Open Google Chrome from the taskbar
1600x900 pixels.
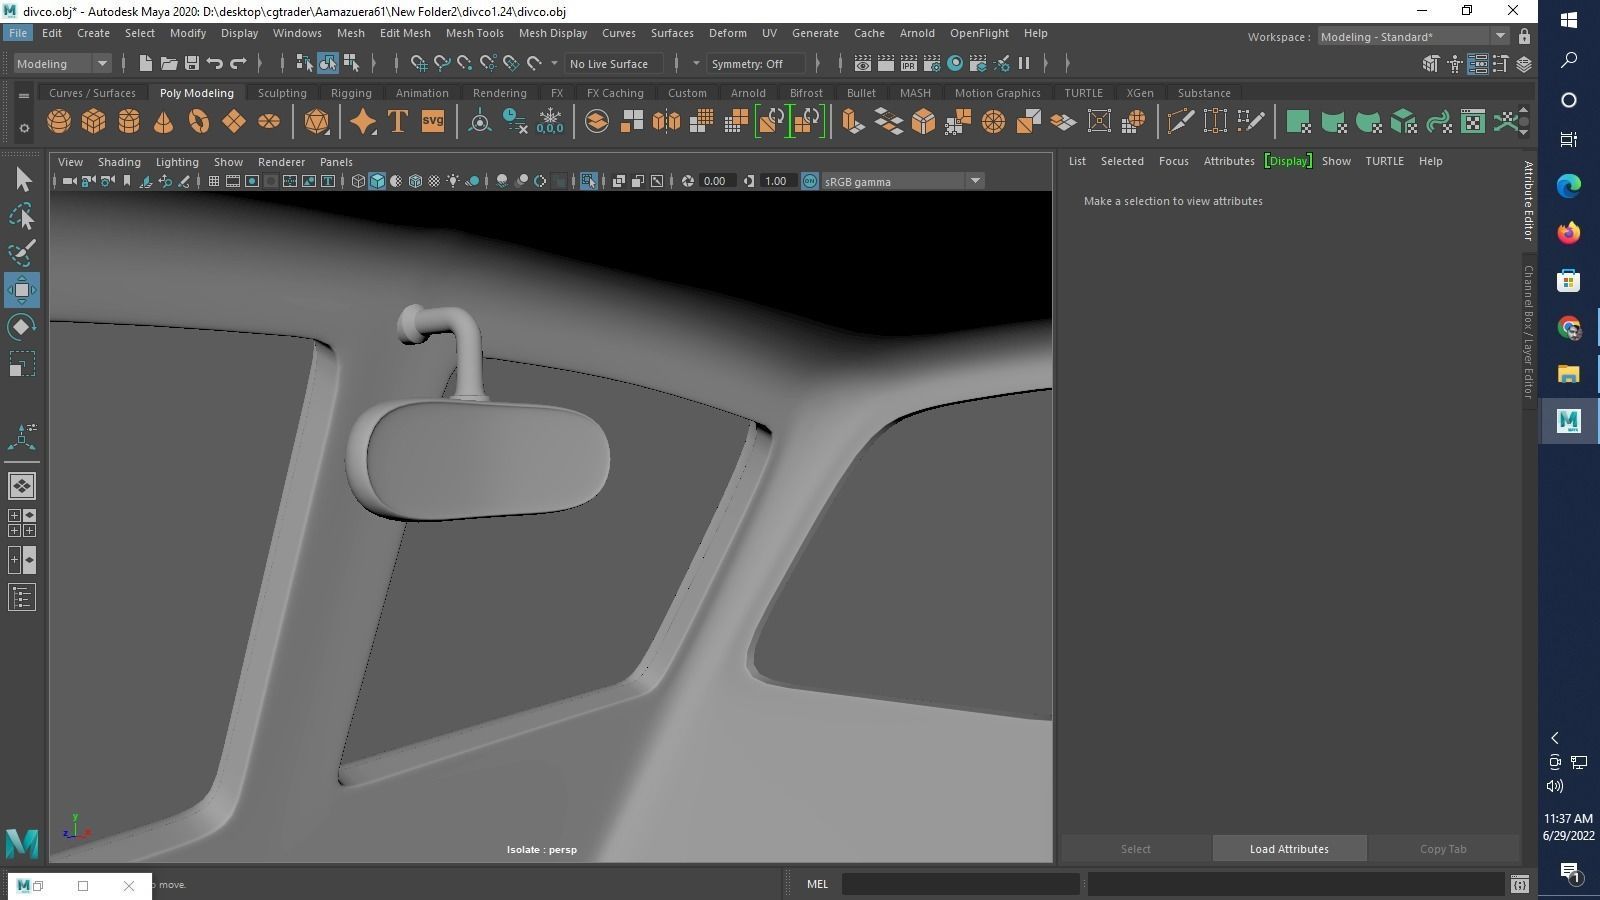[1568, 328]
